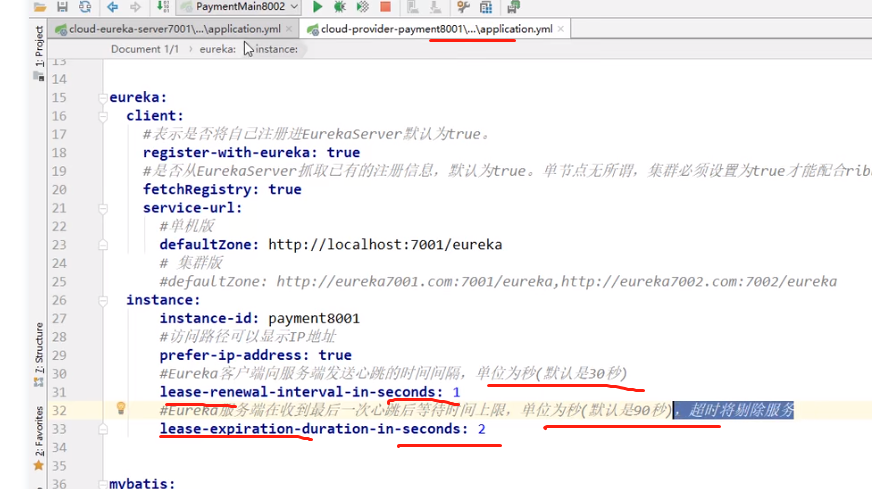Click the instance-id value payment8001
The image size is (872, 489).
pyautogui.click(x=314, y=318)
